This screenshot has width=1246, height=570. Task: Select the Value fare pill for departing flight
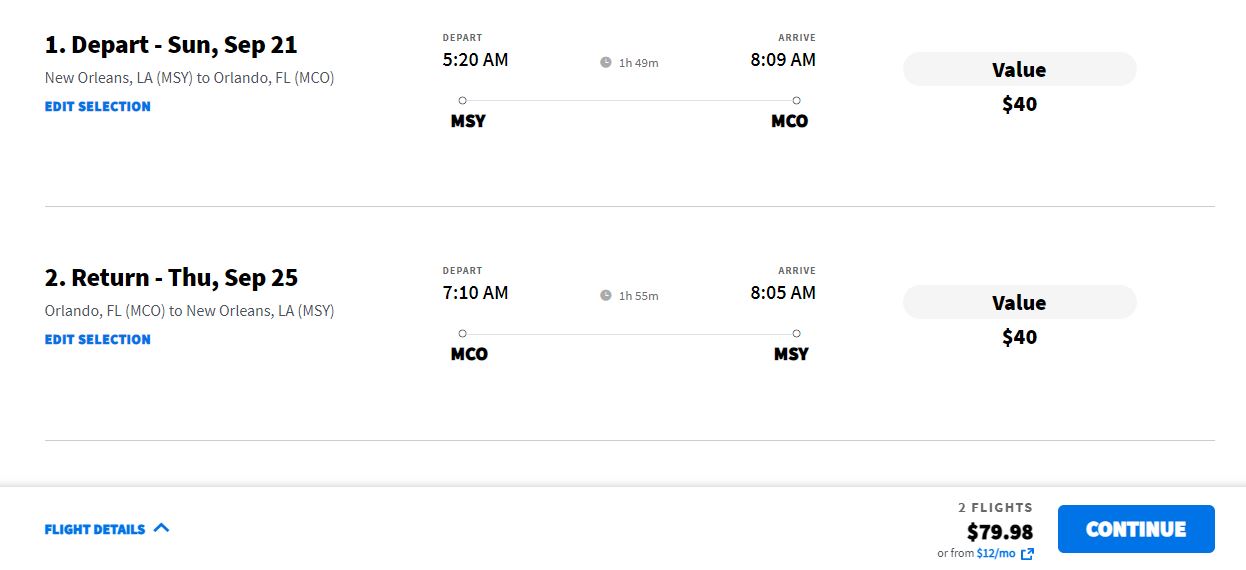pos(1019,69)
